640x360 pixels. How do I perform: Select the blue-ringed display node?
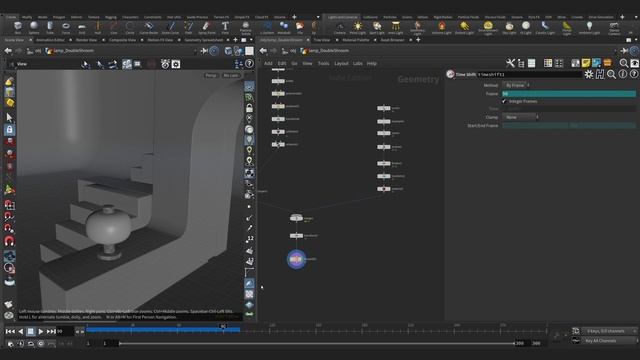[296, 259]
